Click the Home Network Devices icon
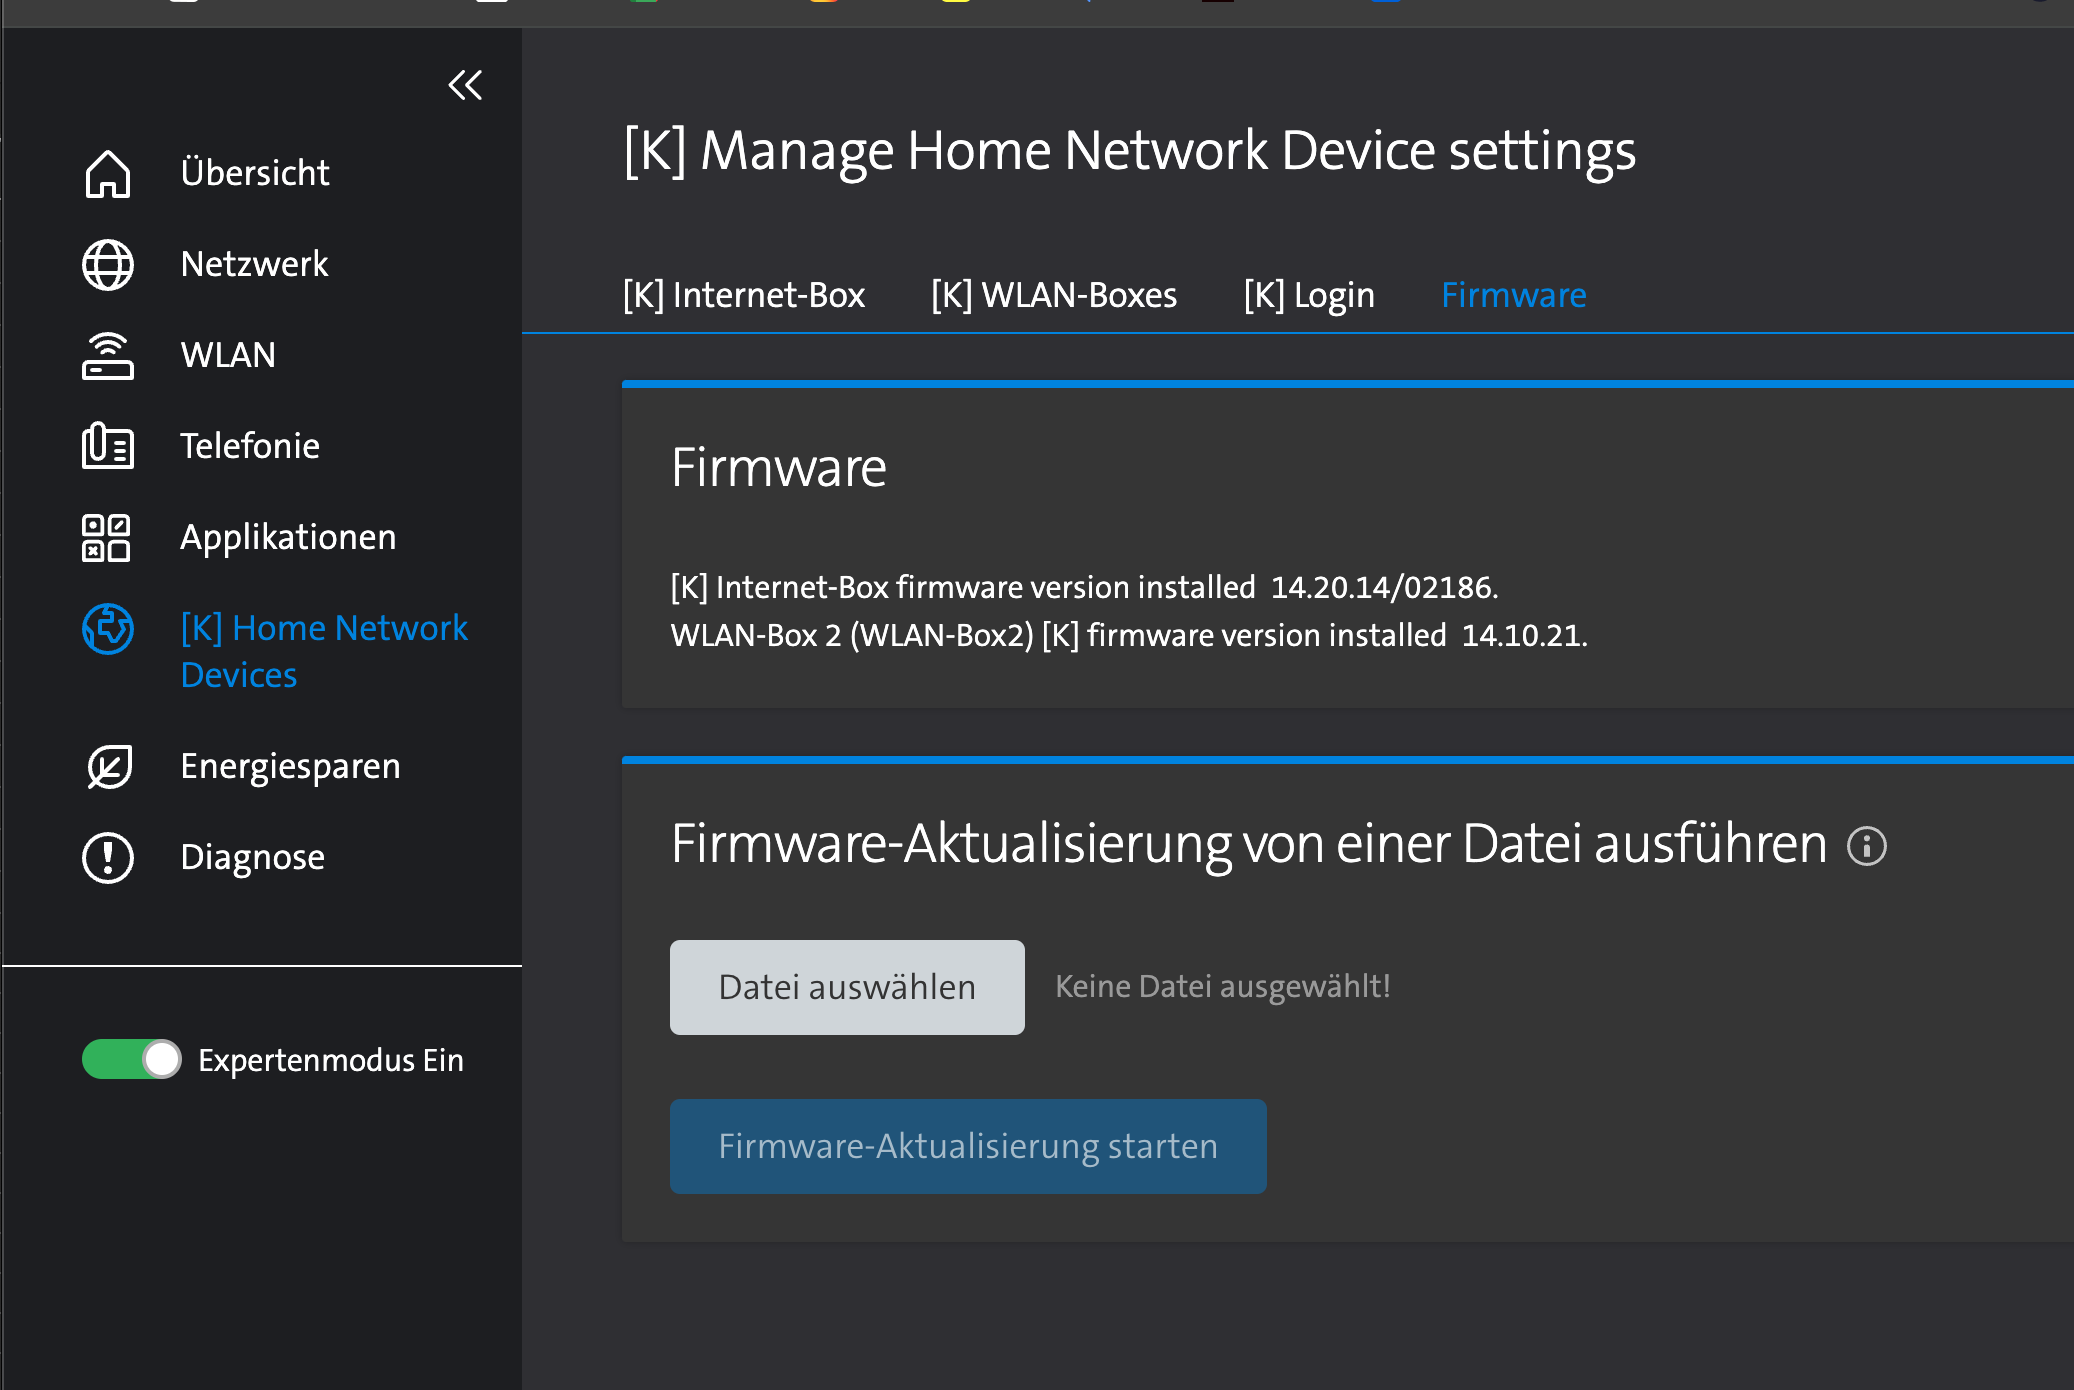Viewport: 2074px width, 1390px height. point(107,629)
